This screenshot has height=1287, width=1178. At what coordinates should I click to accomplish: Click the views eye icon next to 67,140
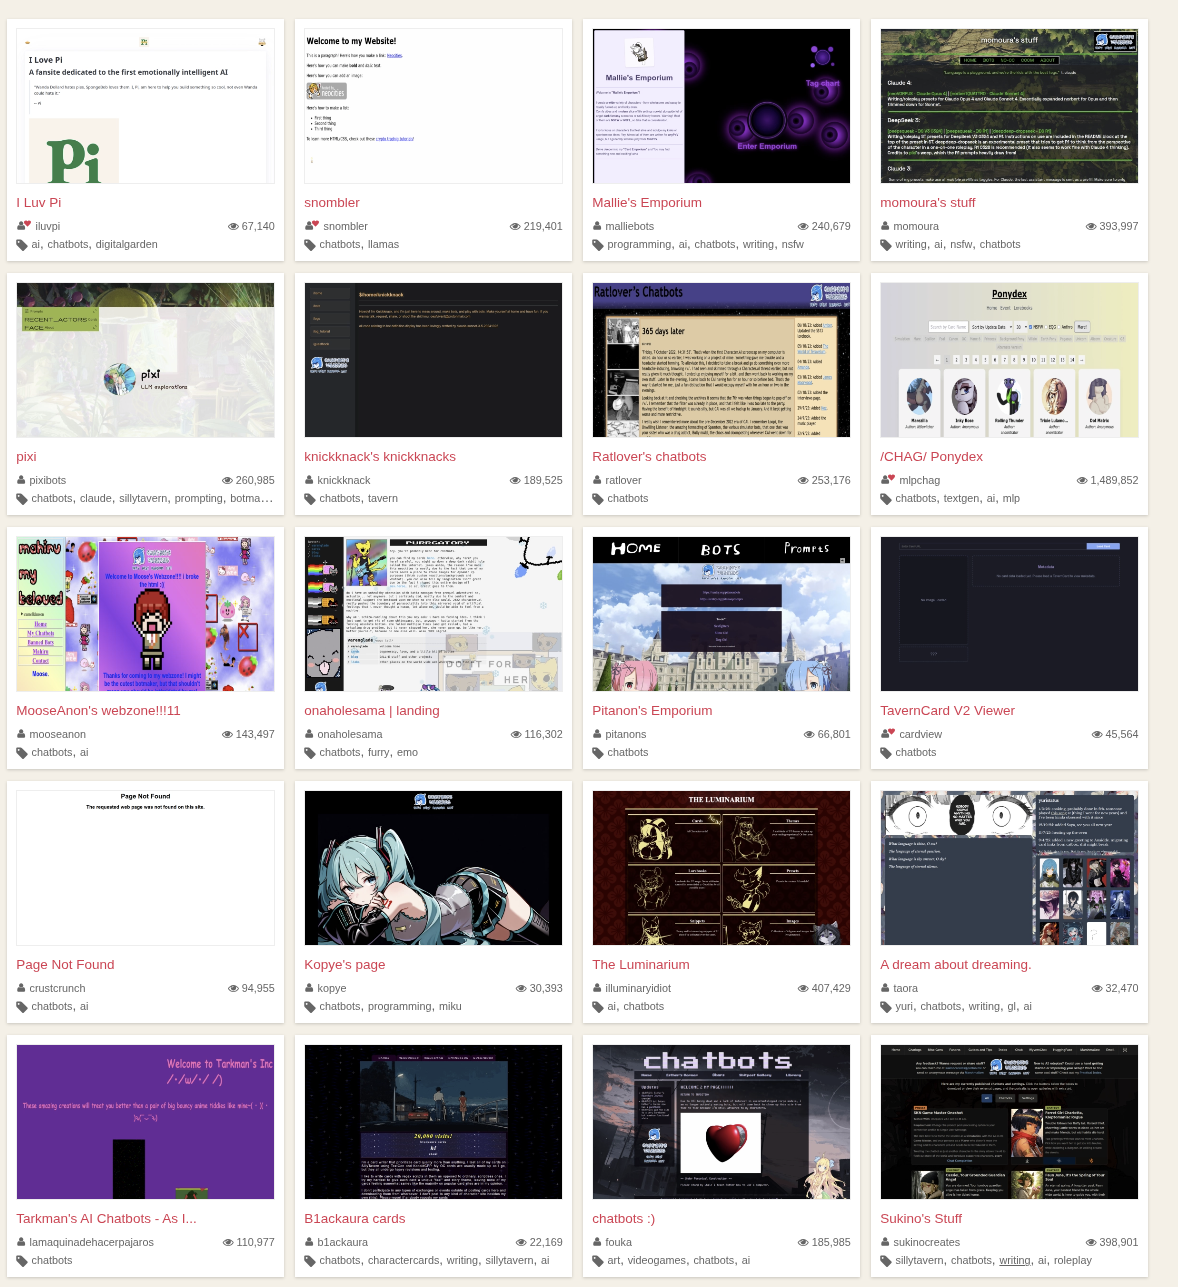233,226
